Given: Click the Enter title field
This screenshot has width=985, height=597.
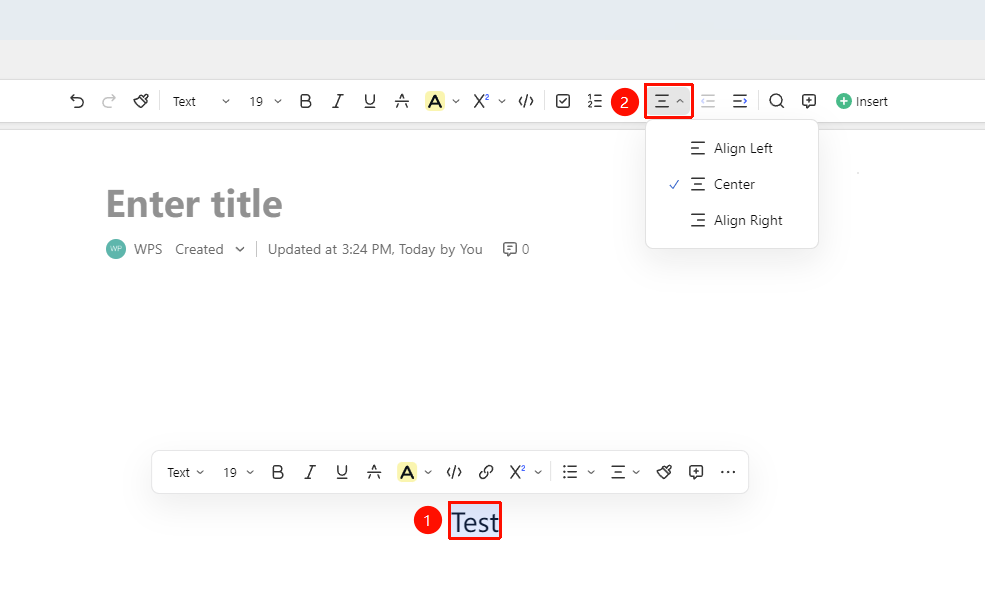Looking at the screenshot, I should 194,204.
